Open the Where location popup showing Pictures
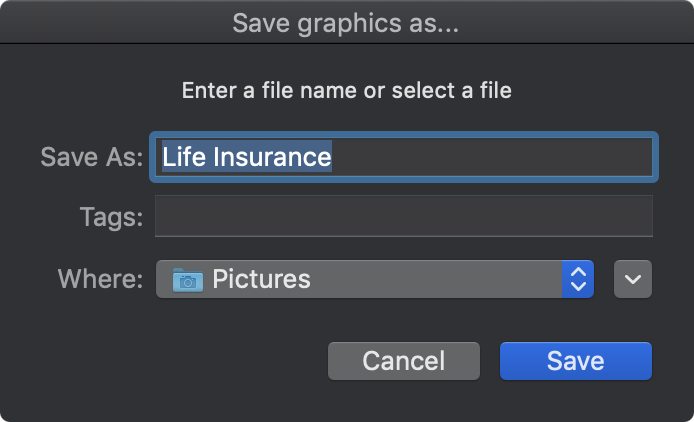The height and width of the screenshot is (422, 694). point(375,279)
